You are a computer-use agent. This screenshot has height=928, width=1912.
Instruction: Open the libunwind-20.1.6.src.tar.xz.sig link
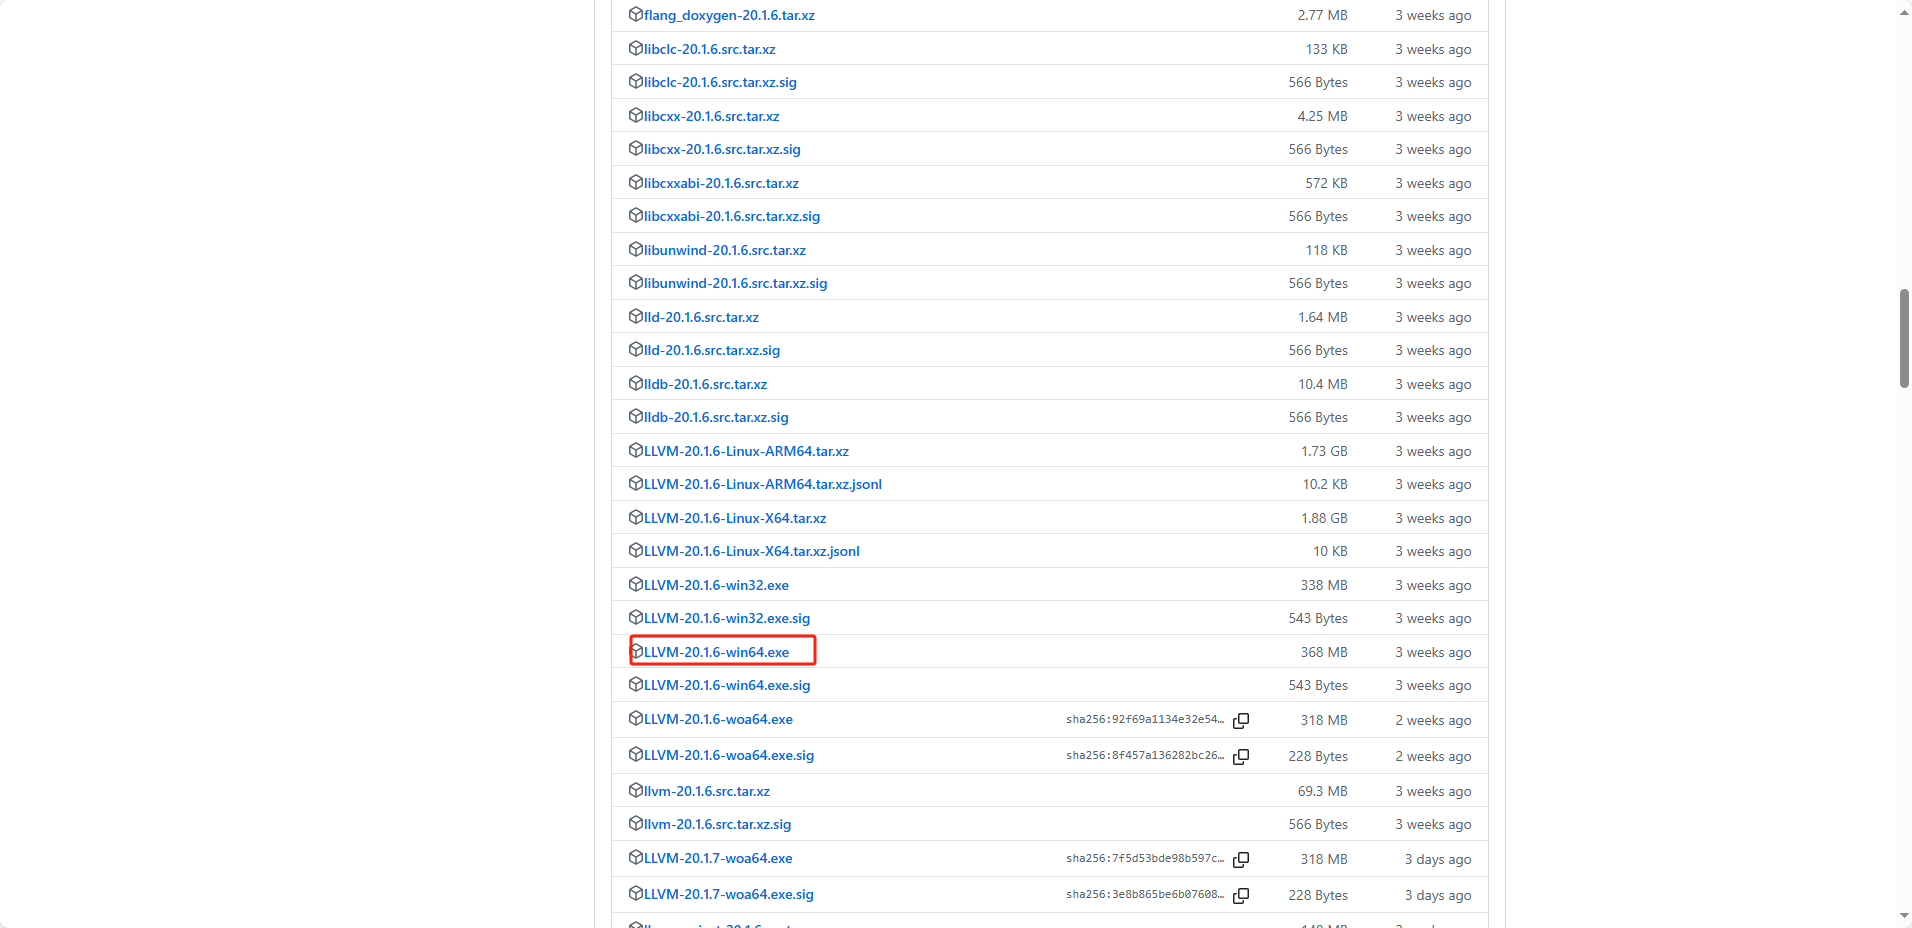point(736,283)
